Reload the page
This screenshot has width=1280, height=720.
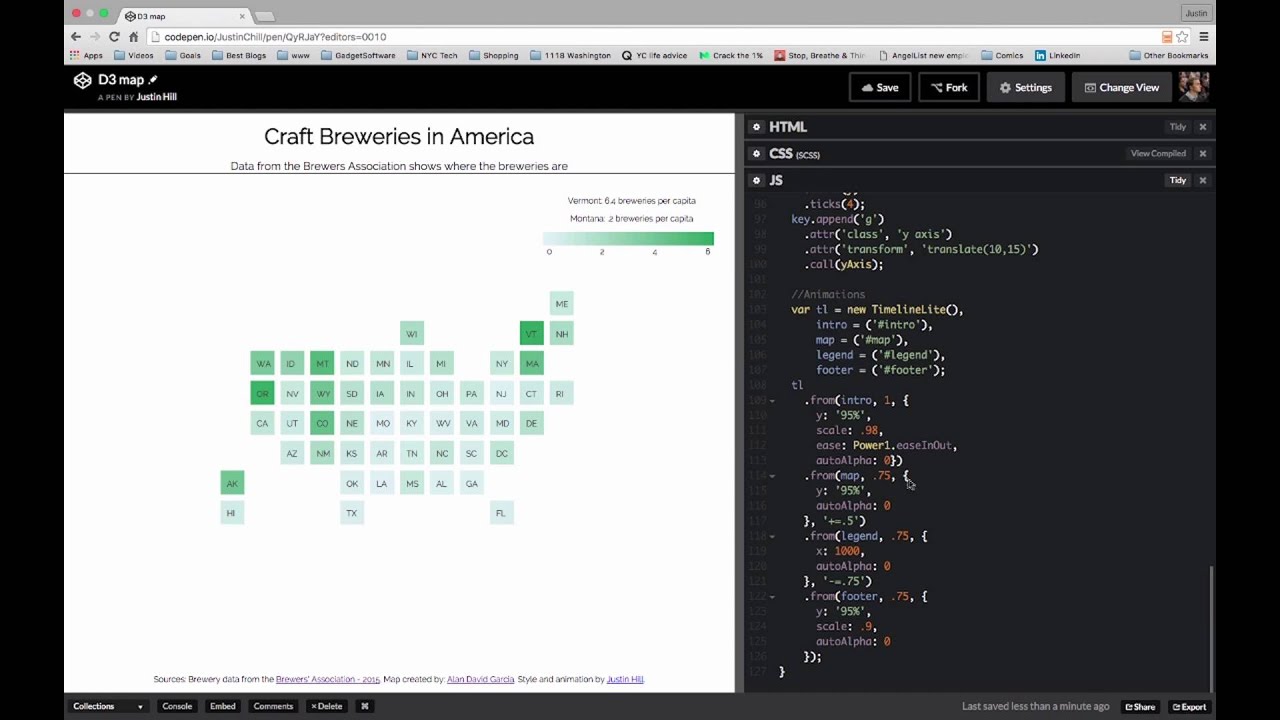(114, 36)
